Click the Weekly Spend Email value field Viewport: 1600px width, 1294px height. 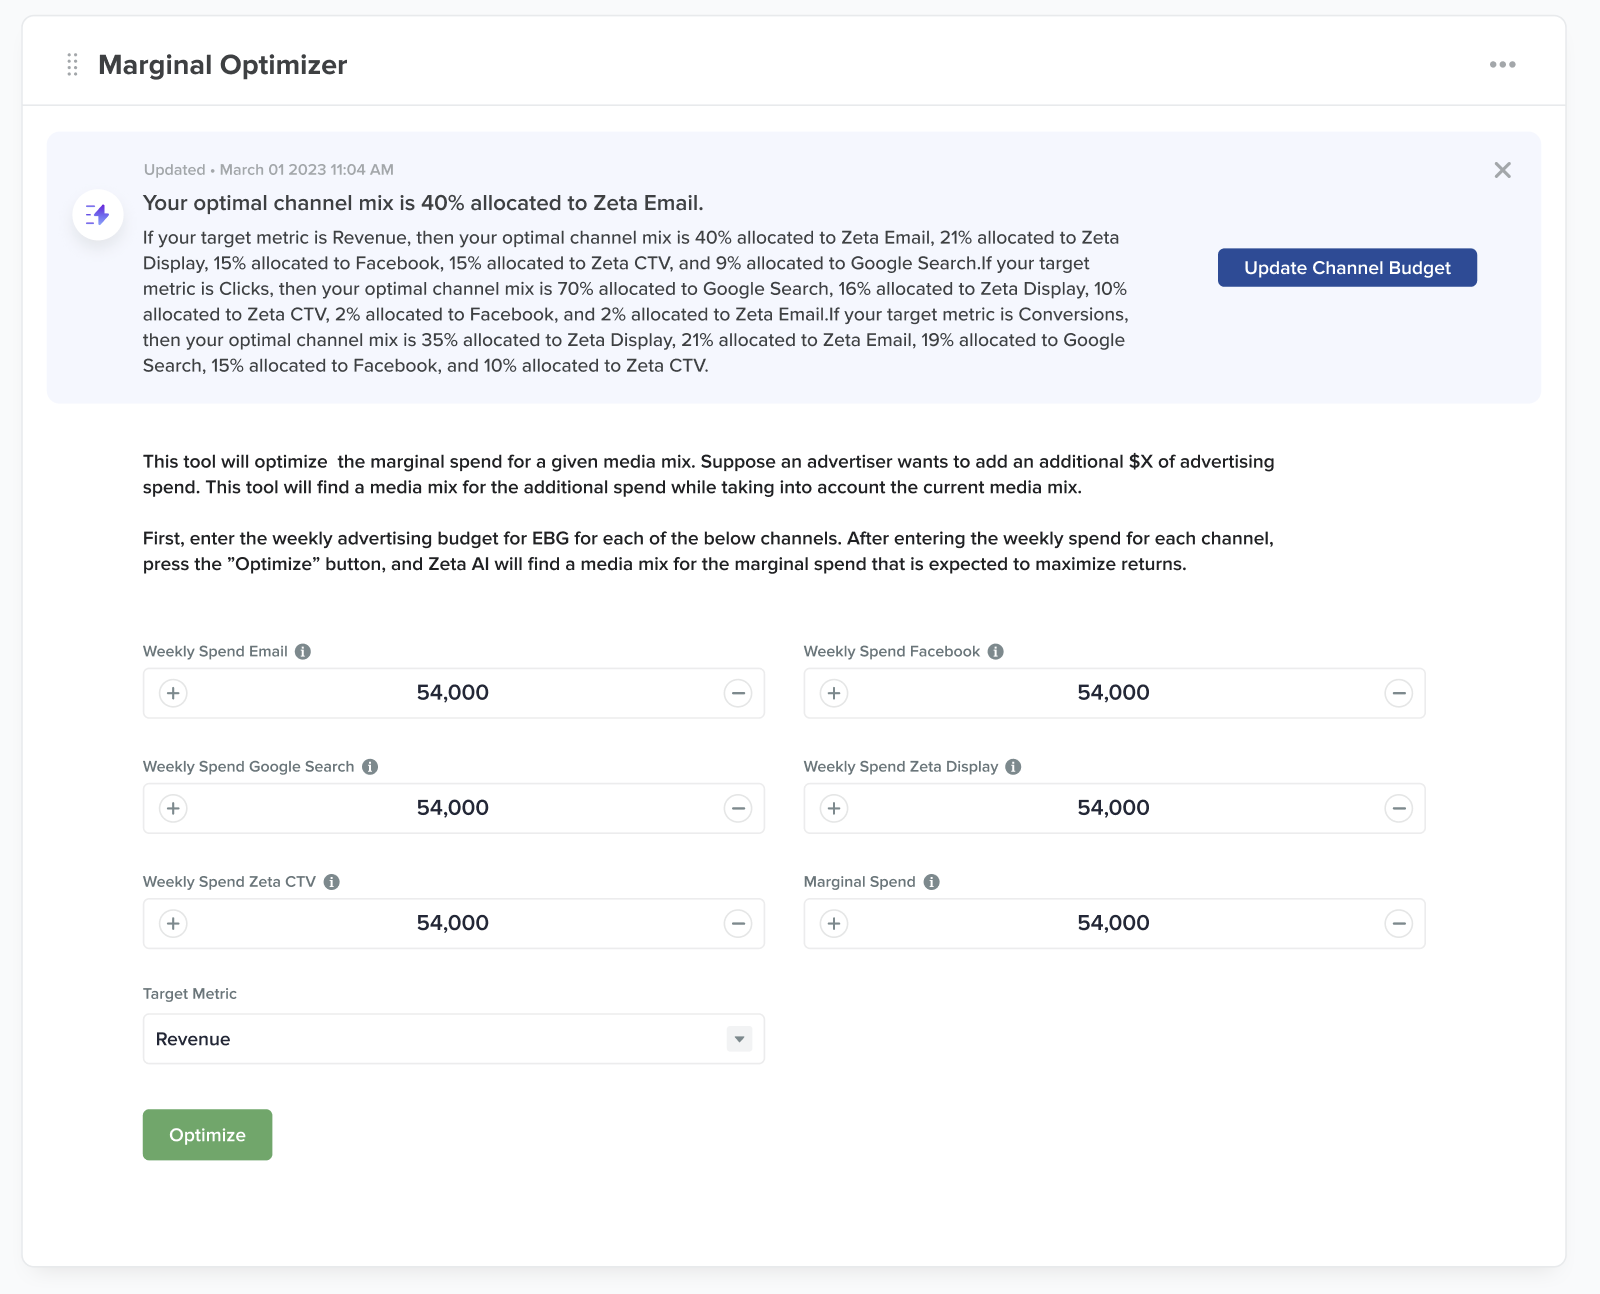click(x=453, y=693)
